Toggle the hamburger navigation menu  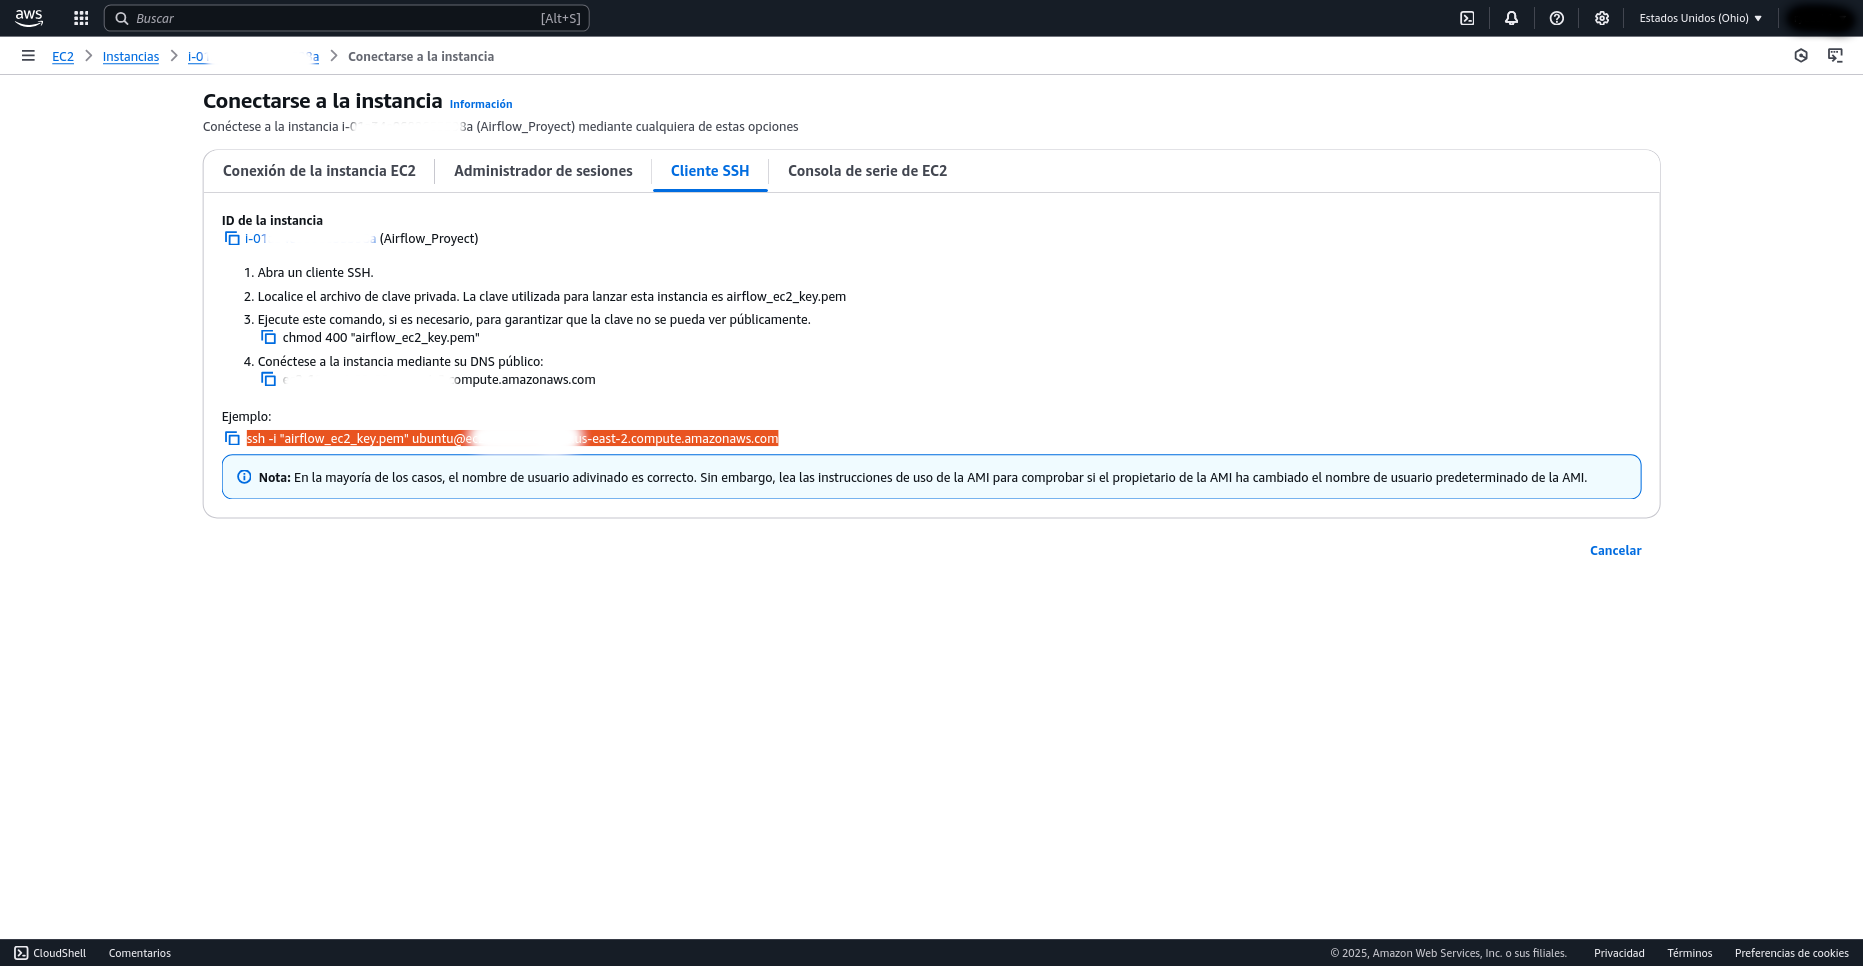coord(28,56)
